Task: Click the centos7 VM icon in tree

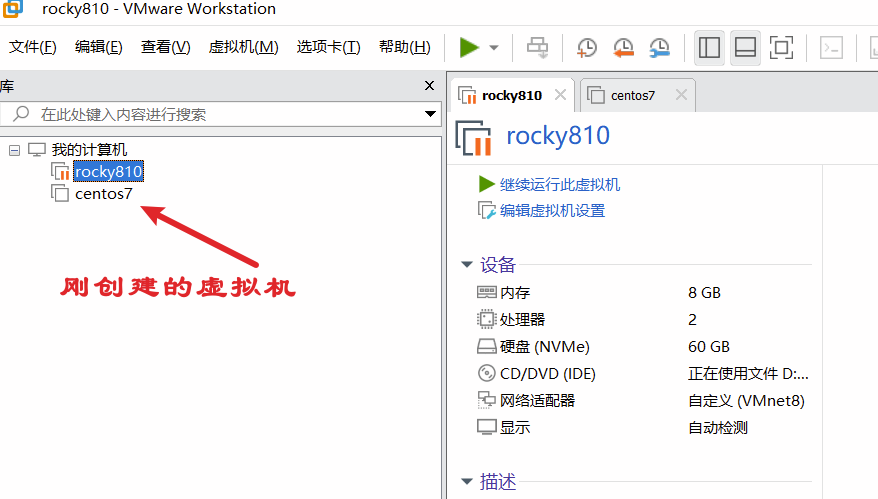Action: pyautogui.click(x=60, y=193)
